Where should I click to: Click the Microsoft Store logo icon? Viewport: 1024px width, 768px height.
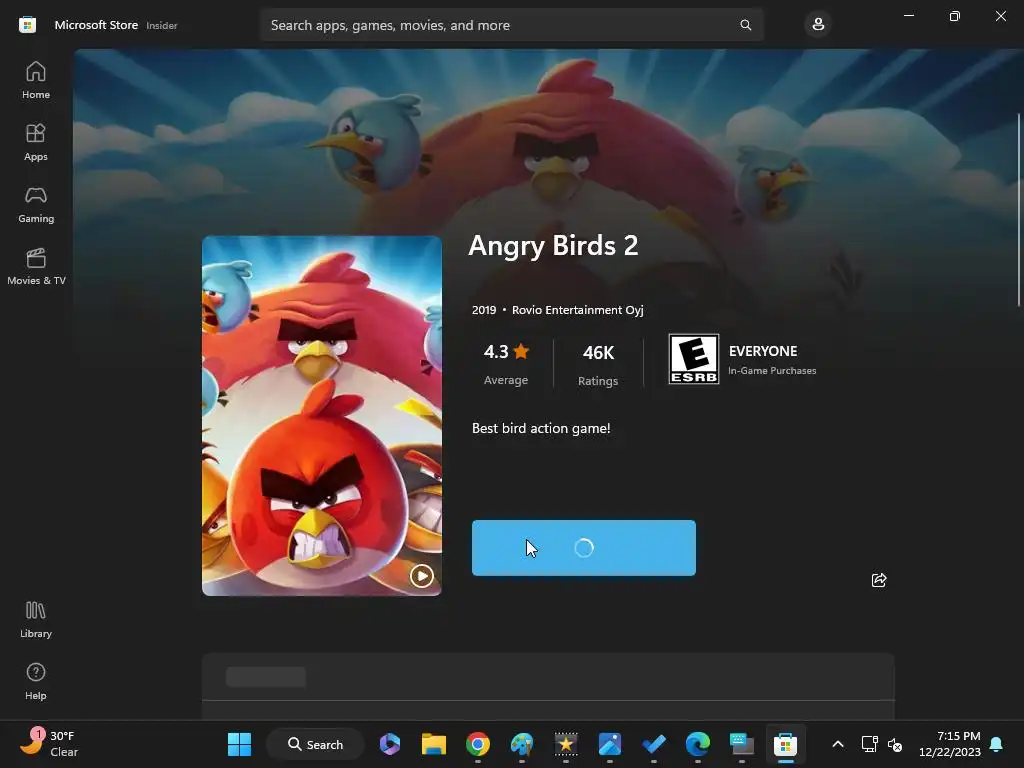27,25
